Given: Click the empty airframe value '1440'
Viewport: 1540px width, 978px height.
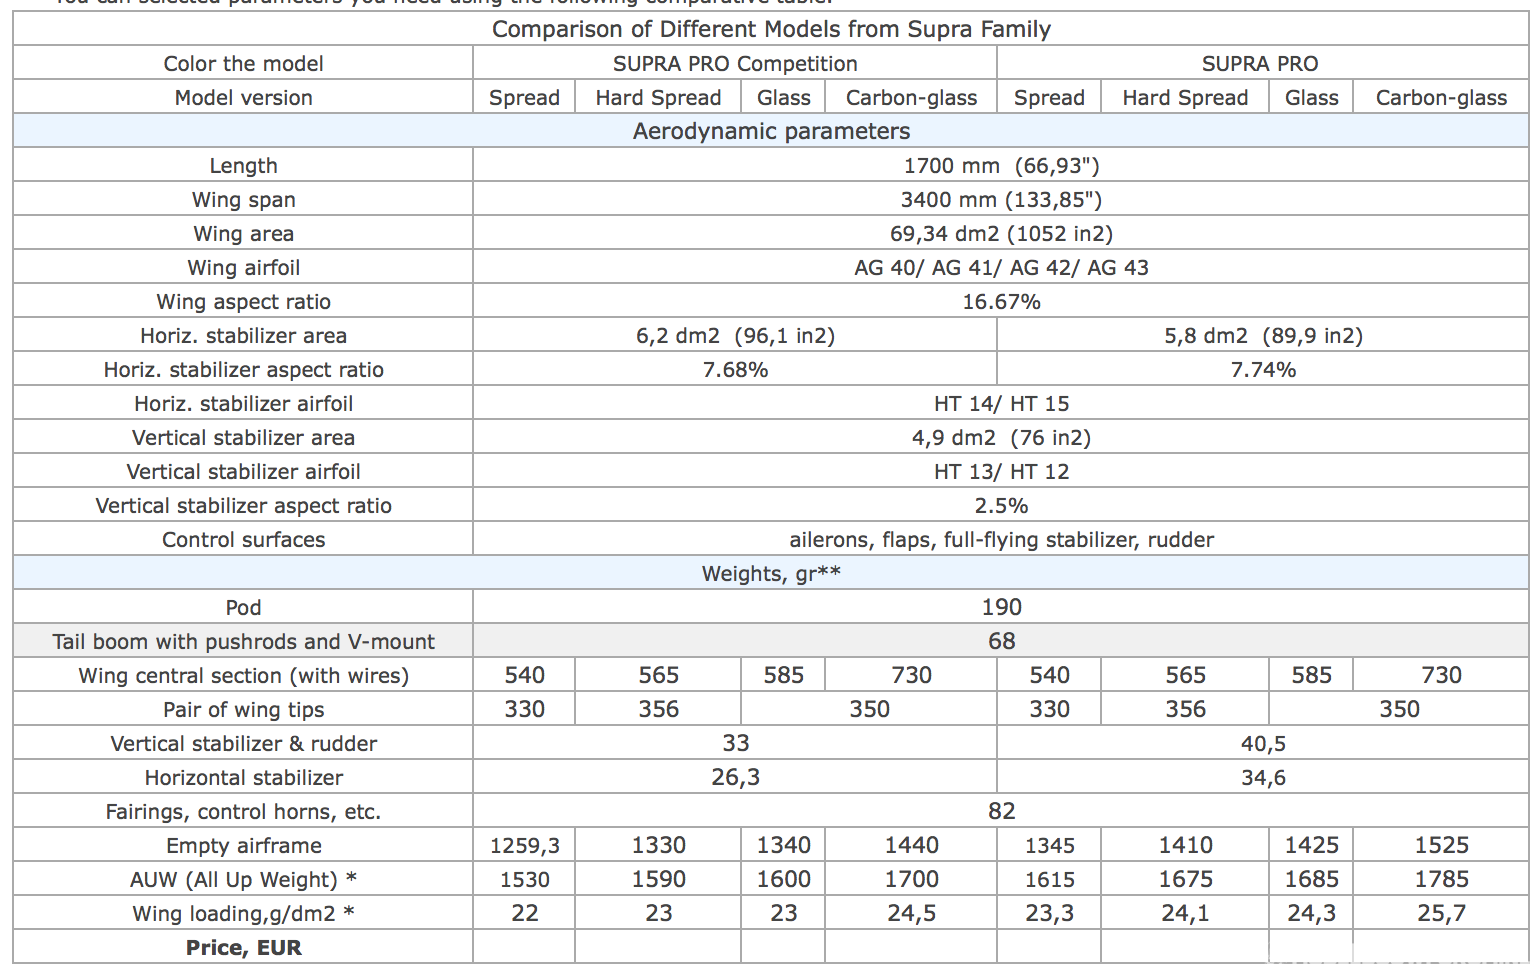Looking at the screenshot, I should tap(911, 845).
